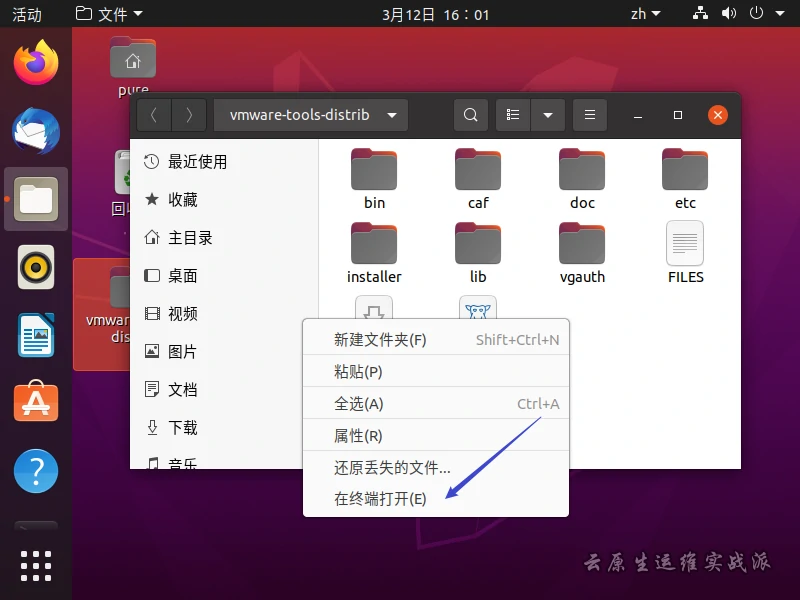Open the Help app in dock

pyautogui.click(x=36, y=471)
